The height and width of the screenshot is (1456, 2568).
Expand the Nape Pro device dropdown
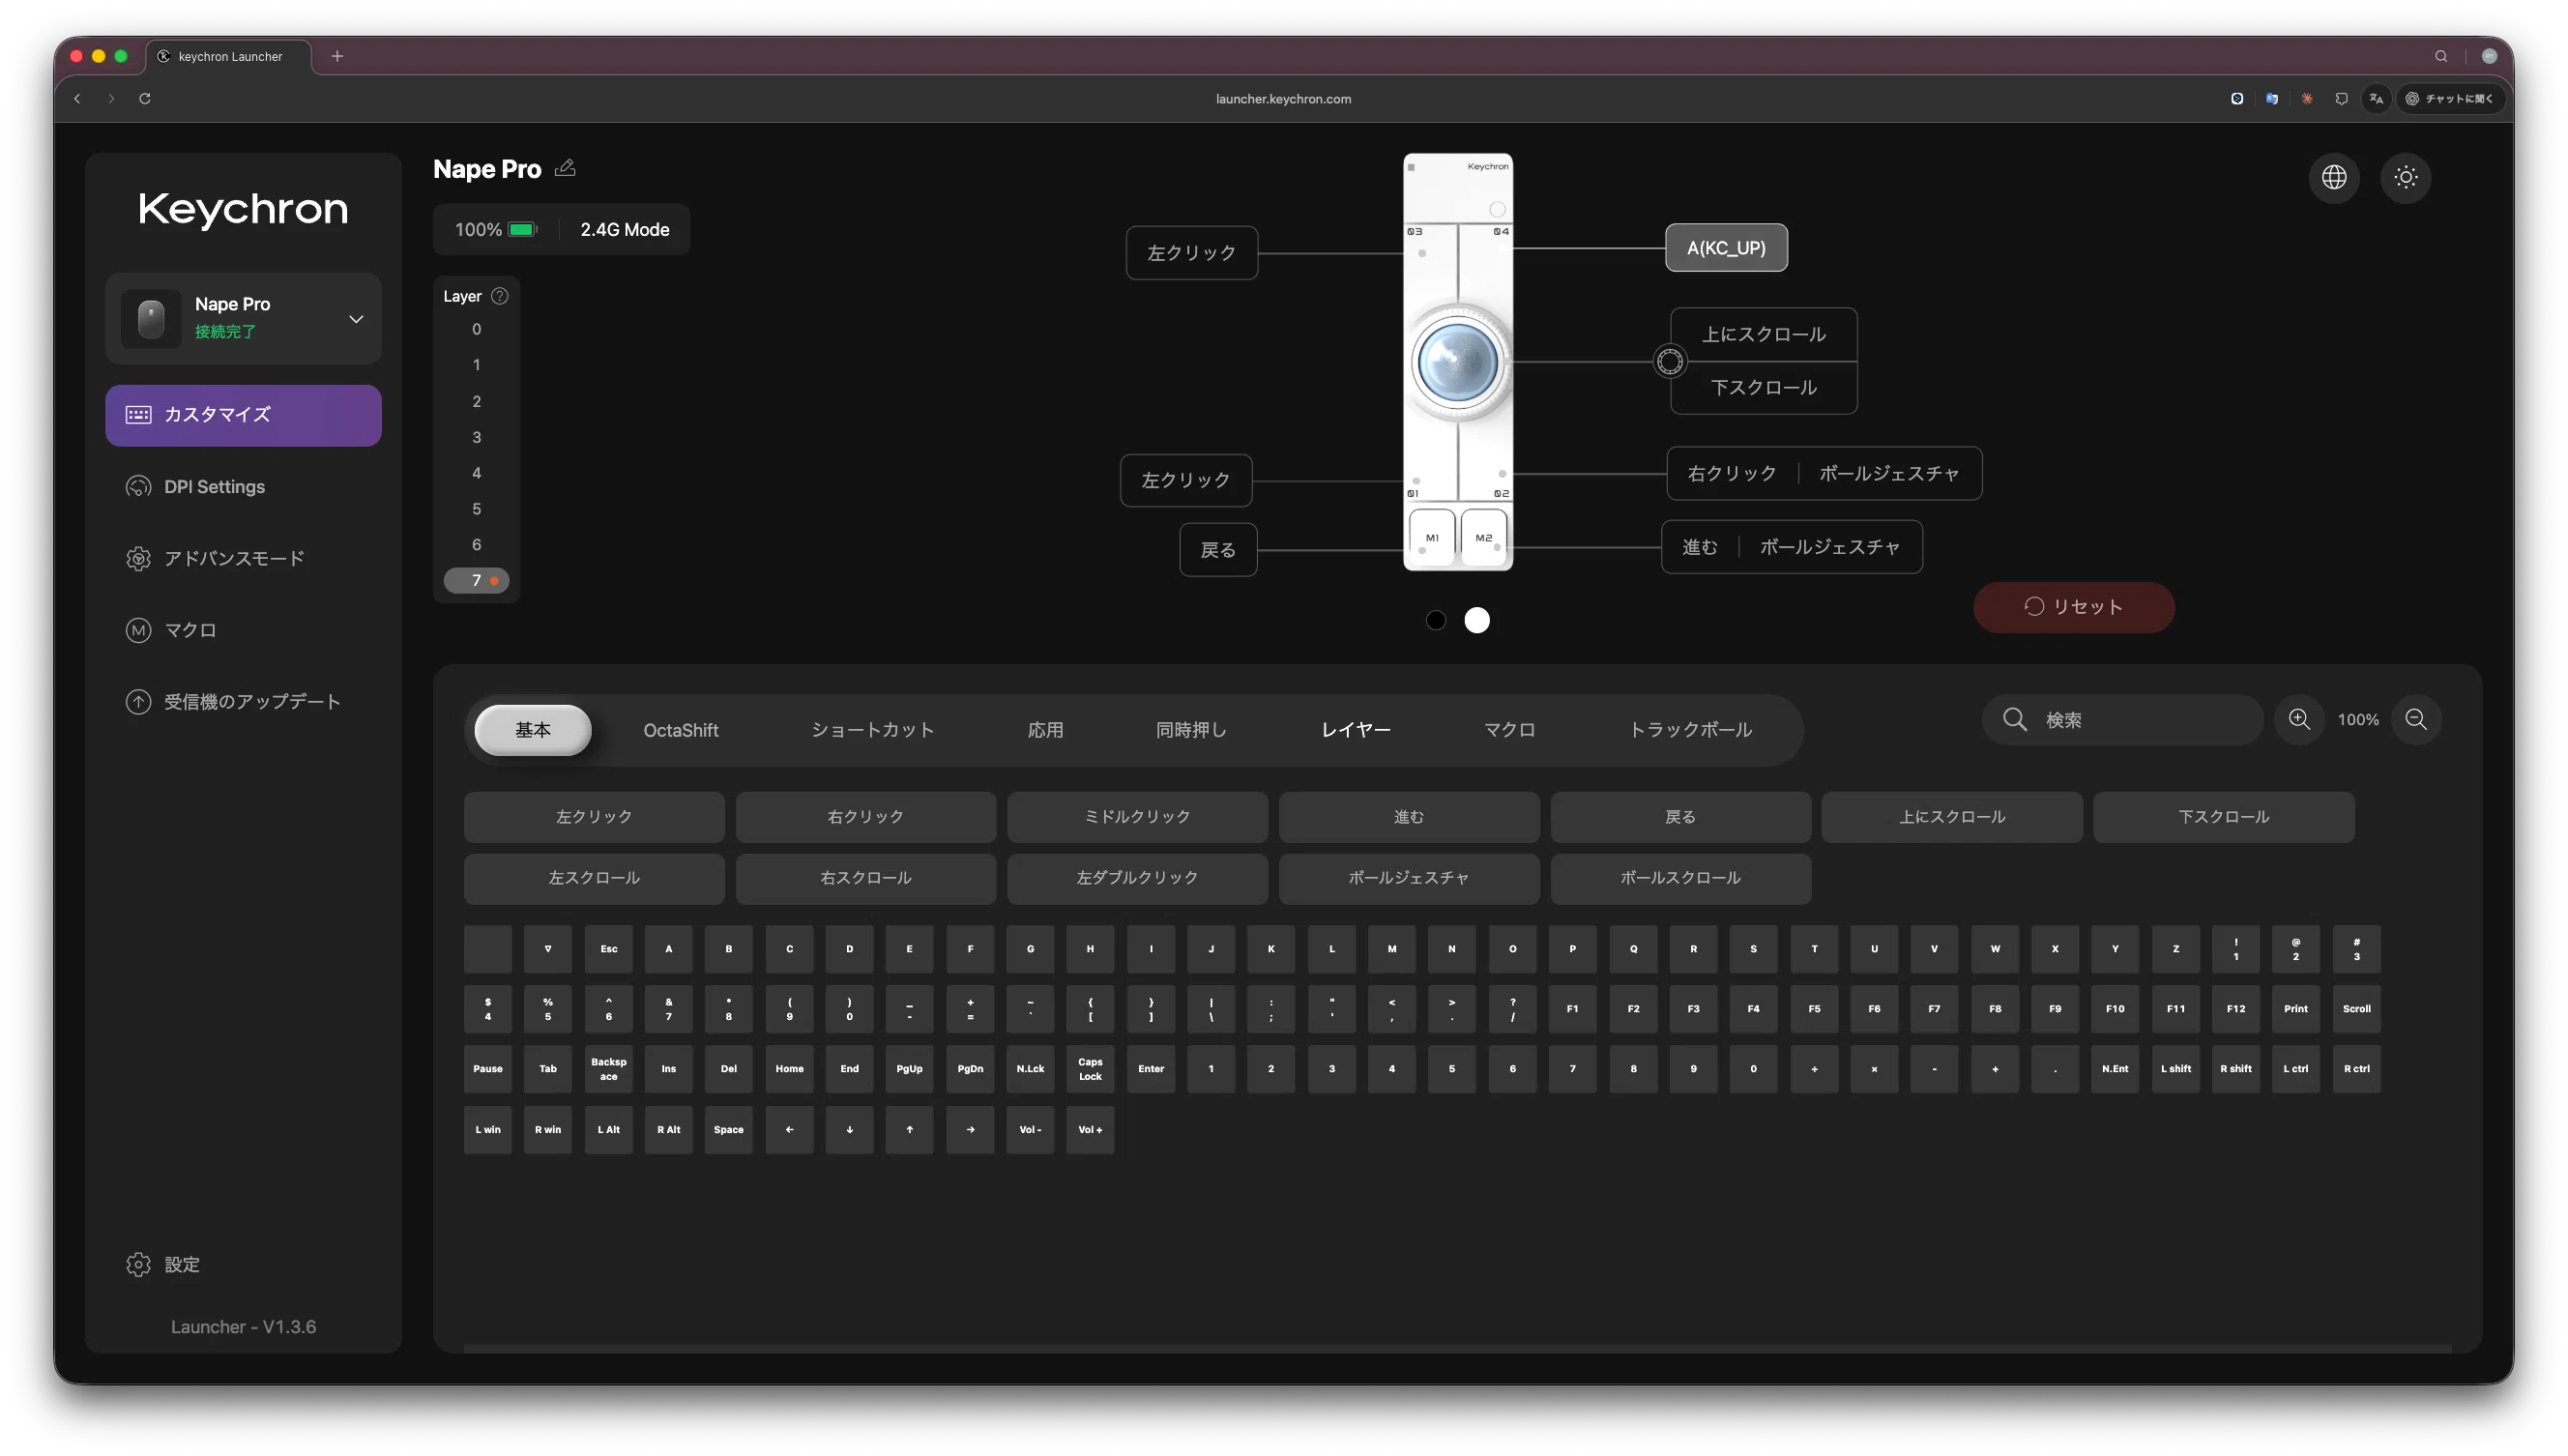pyautogui.click(x=356, y=319)
